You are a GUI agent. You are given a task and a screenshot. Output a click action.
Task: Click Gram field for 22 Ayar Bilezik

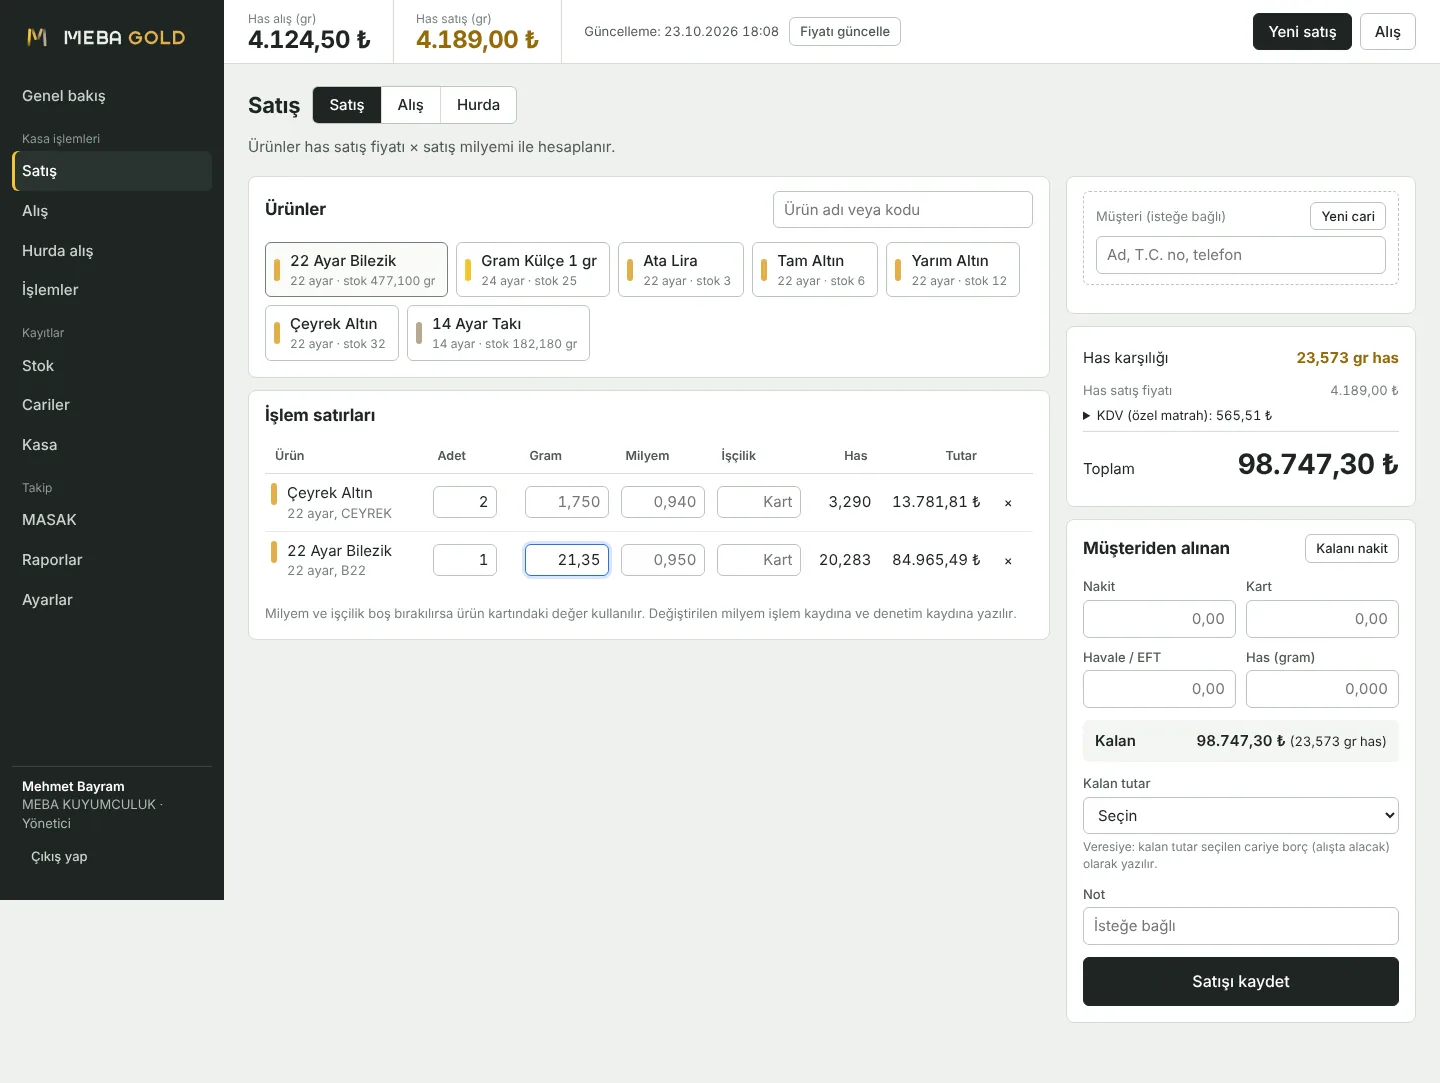tap(567, 560)
